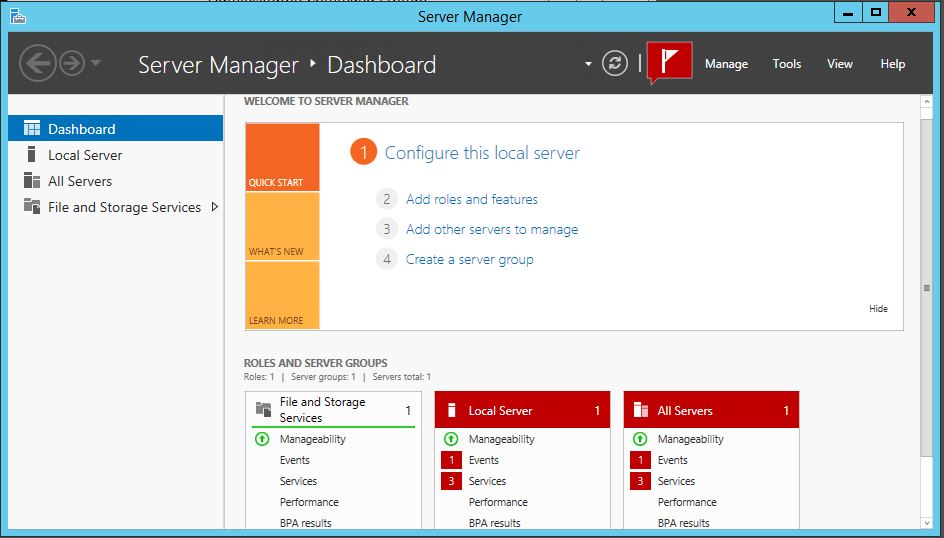Select Local Server in the sidebar
This screenshot has height=538, width=944.
click(116, 155)
